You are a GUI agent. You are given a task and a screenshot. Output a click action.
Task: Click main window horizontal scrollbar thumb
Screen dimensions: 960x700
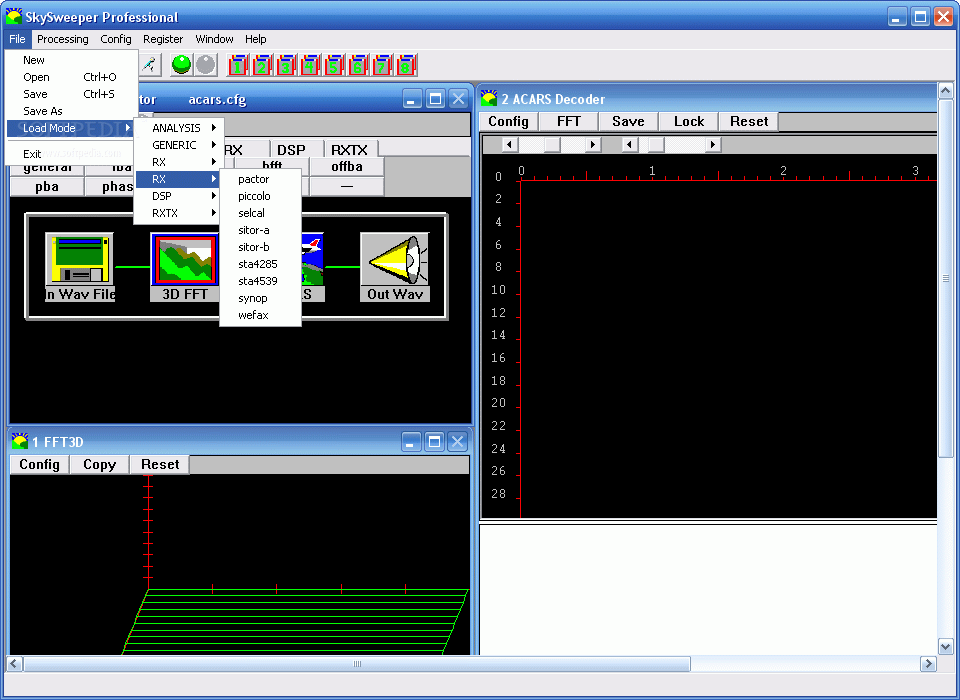click(x=357, y=664)
